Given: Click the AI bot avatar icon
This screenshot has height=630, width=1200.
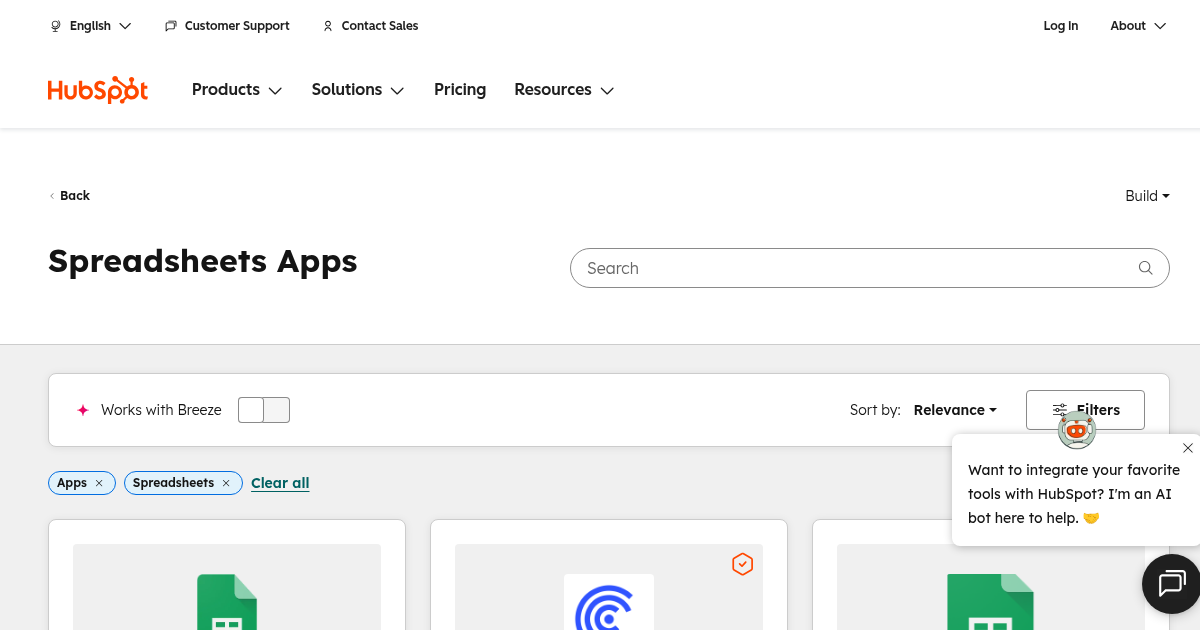Looking at the screenshot, I should [x=1077, y=430].
